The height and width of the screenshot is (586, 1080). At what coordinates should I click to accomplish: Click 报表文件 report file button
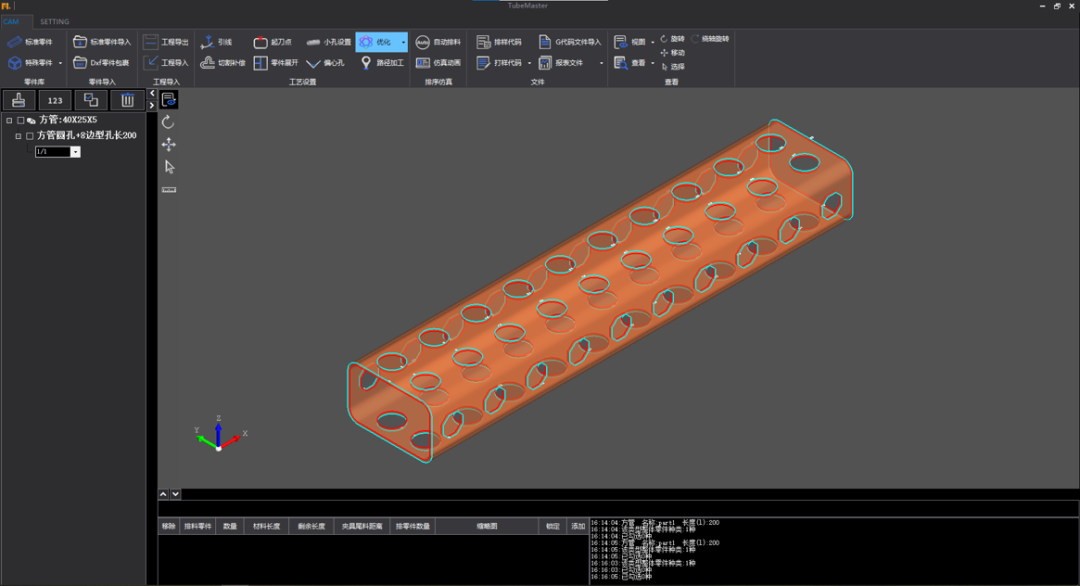click(x=561, y=63)
